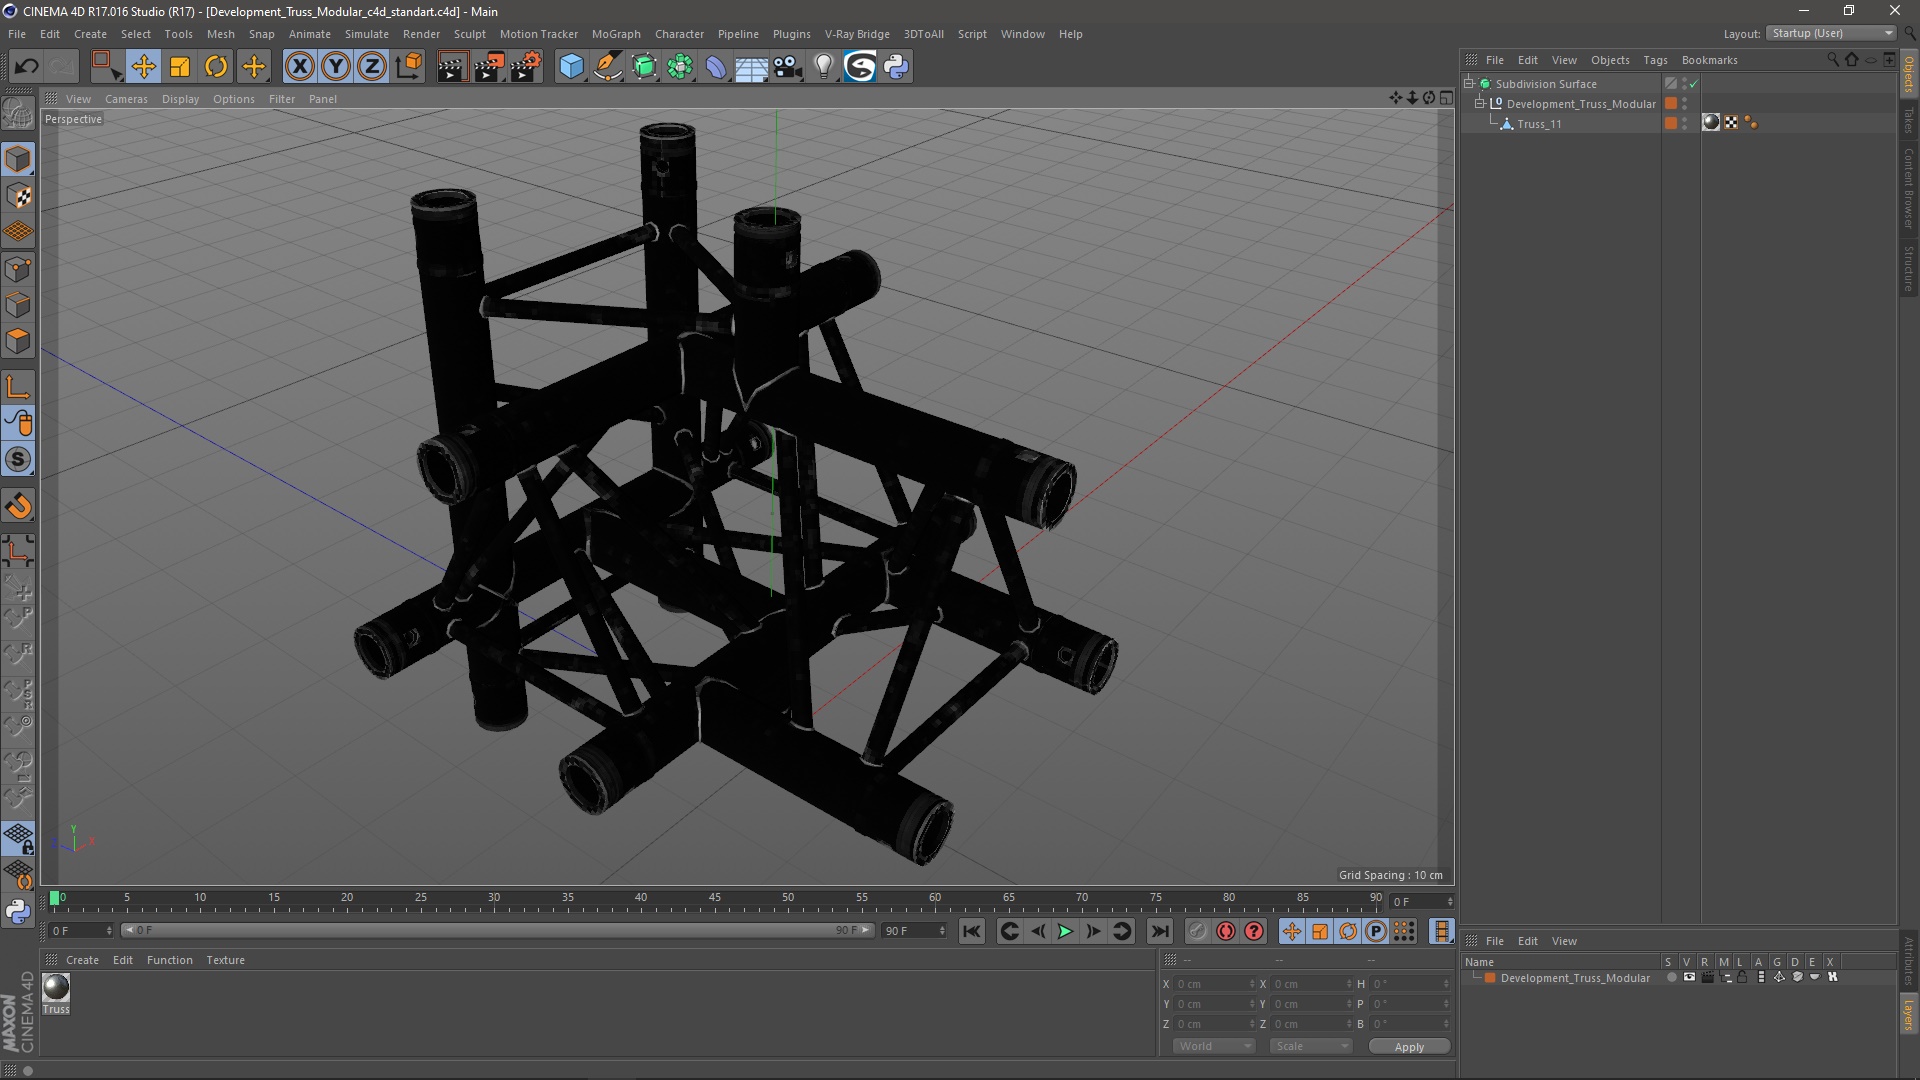The width and height of the screenshot is (1920, 1080).
Task: Open the floor environment icon
Action: (x=751, y=66)
